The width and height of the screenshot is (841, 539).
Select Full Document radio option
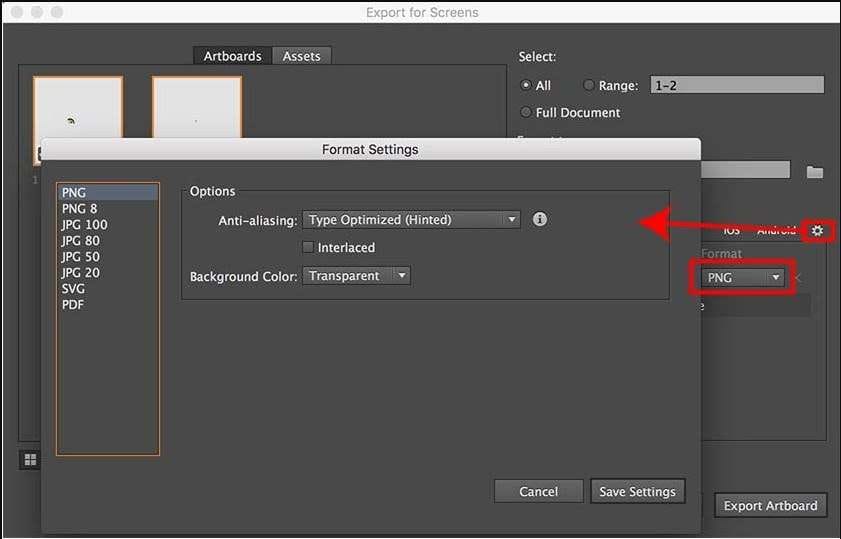pos(526,113)
